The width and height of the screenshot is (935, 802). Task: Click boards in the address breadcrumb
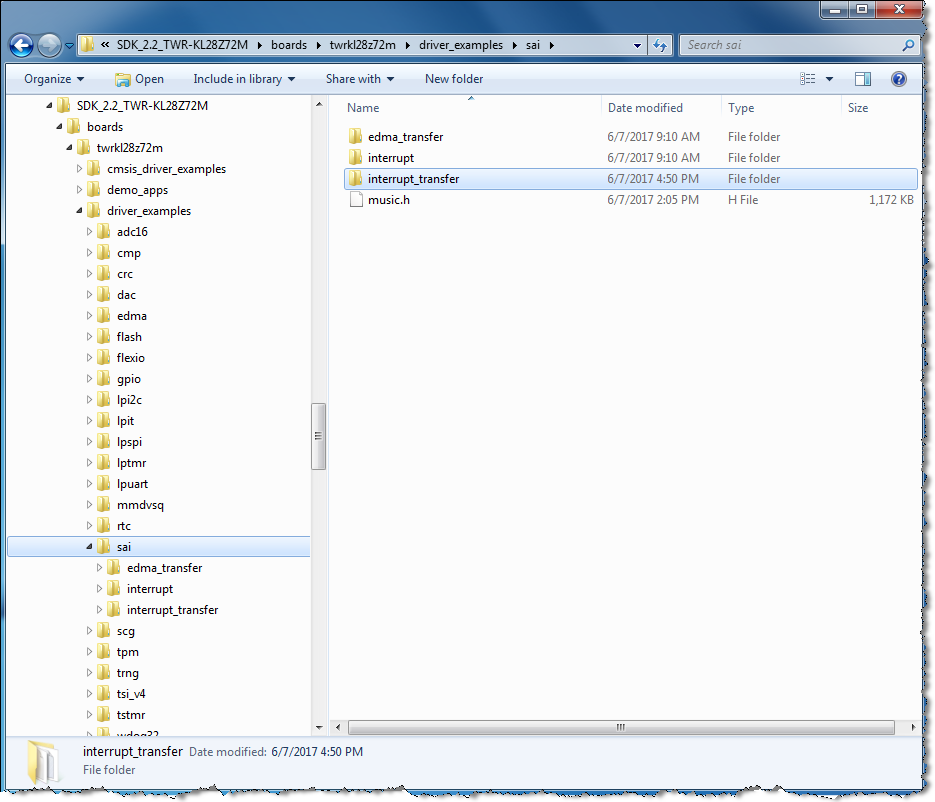(289, 45)
